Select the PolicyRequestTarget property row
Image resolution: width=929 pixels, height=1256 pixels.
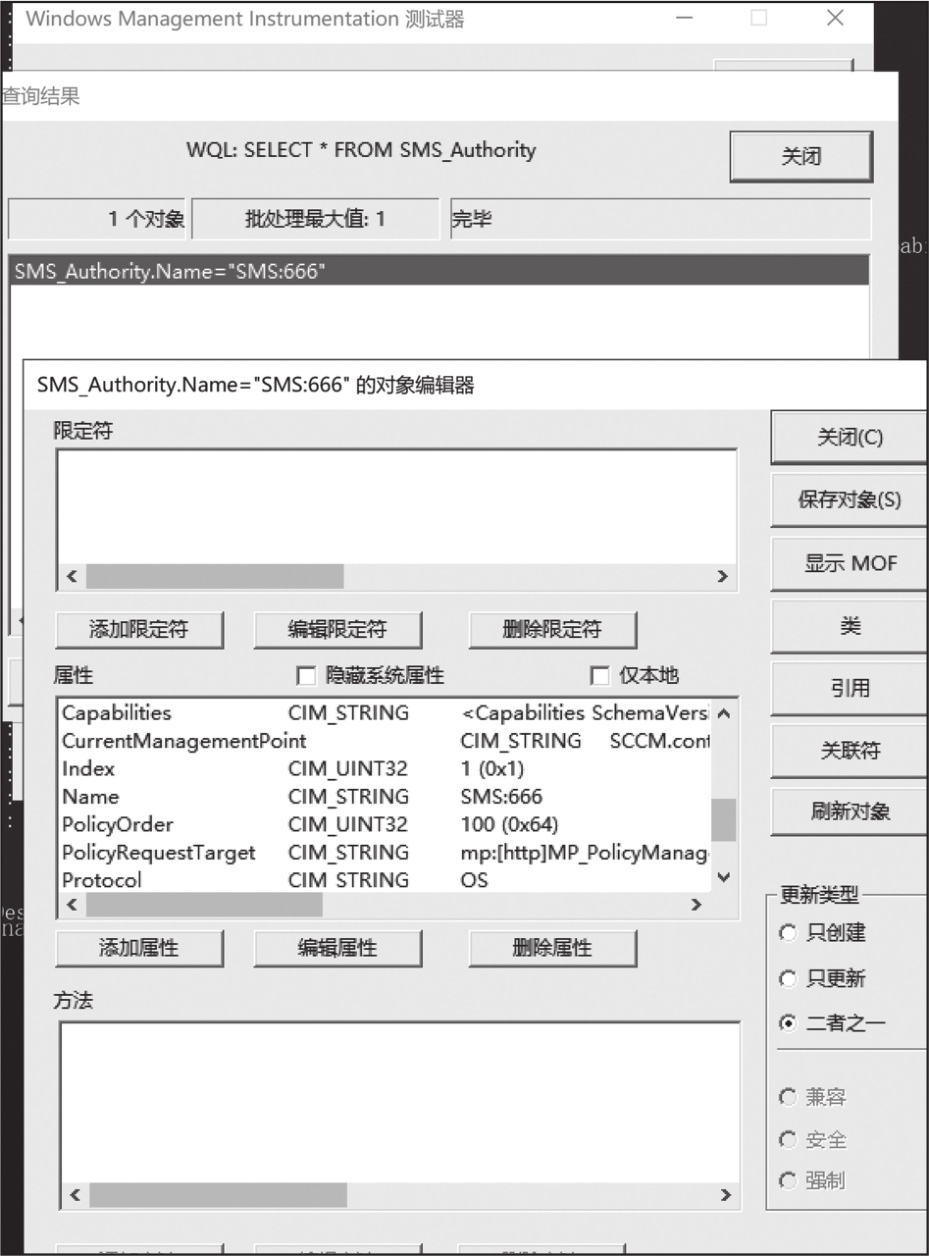point(385,853)
